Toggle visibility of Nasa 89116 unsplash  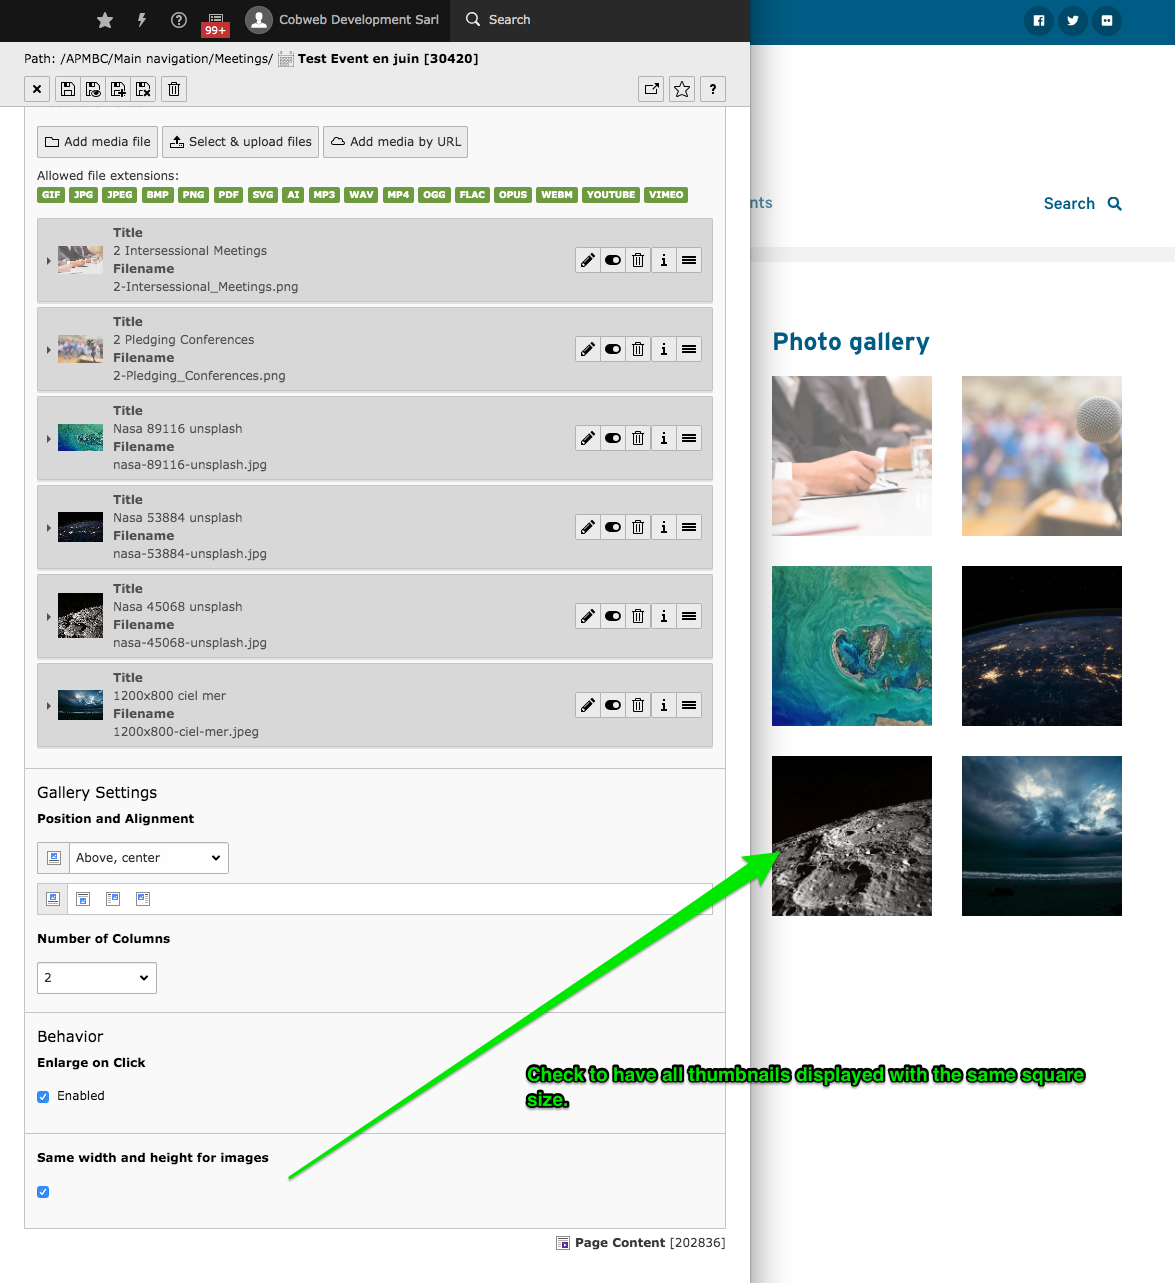(613, 438)
